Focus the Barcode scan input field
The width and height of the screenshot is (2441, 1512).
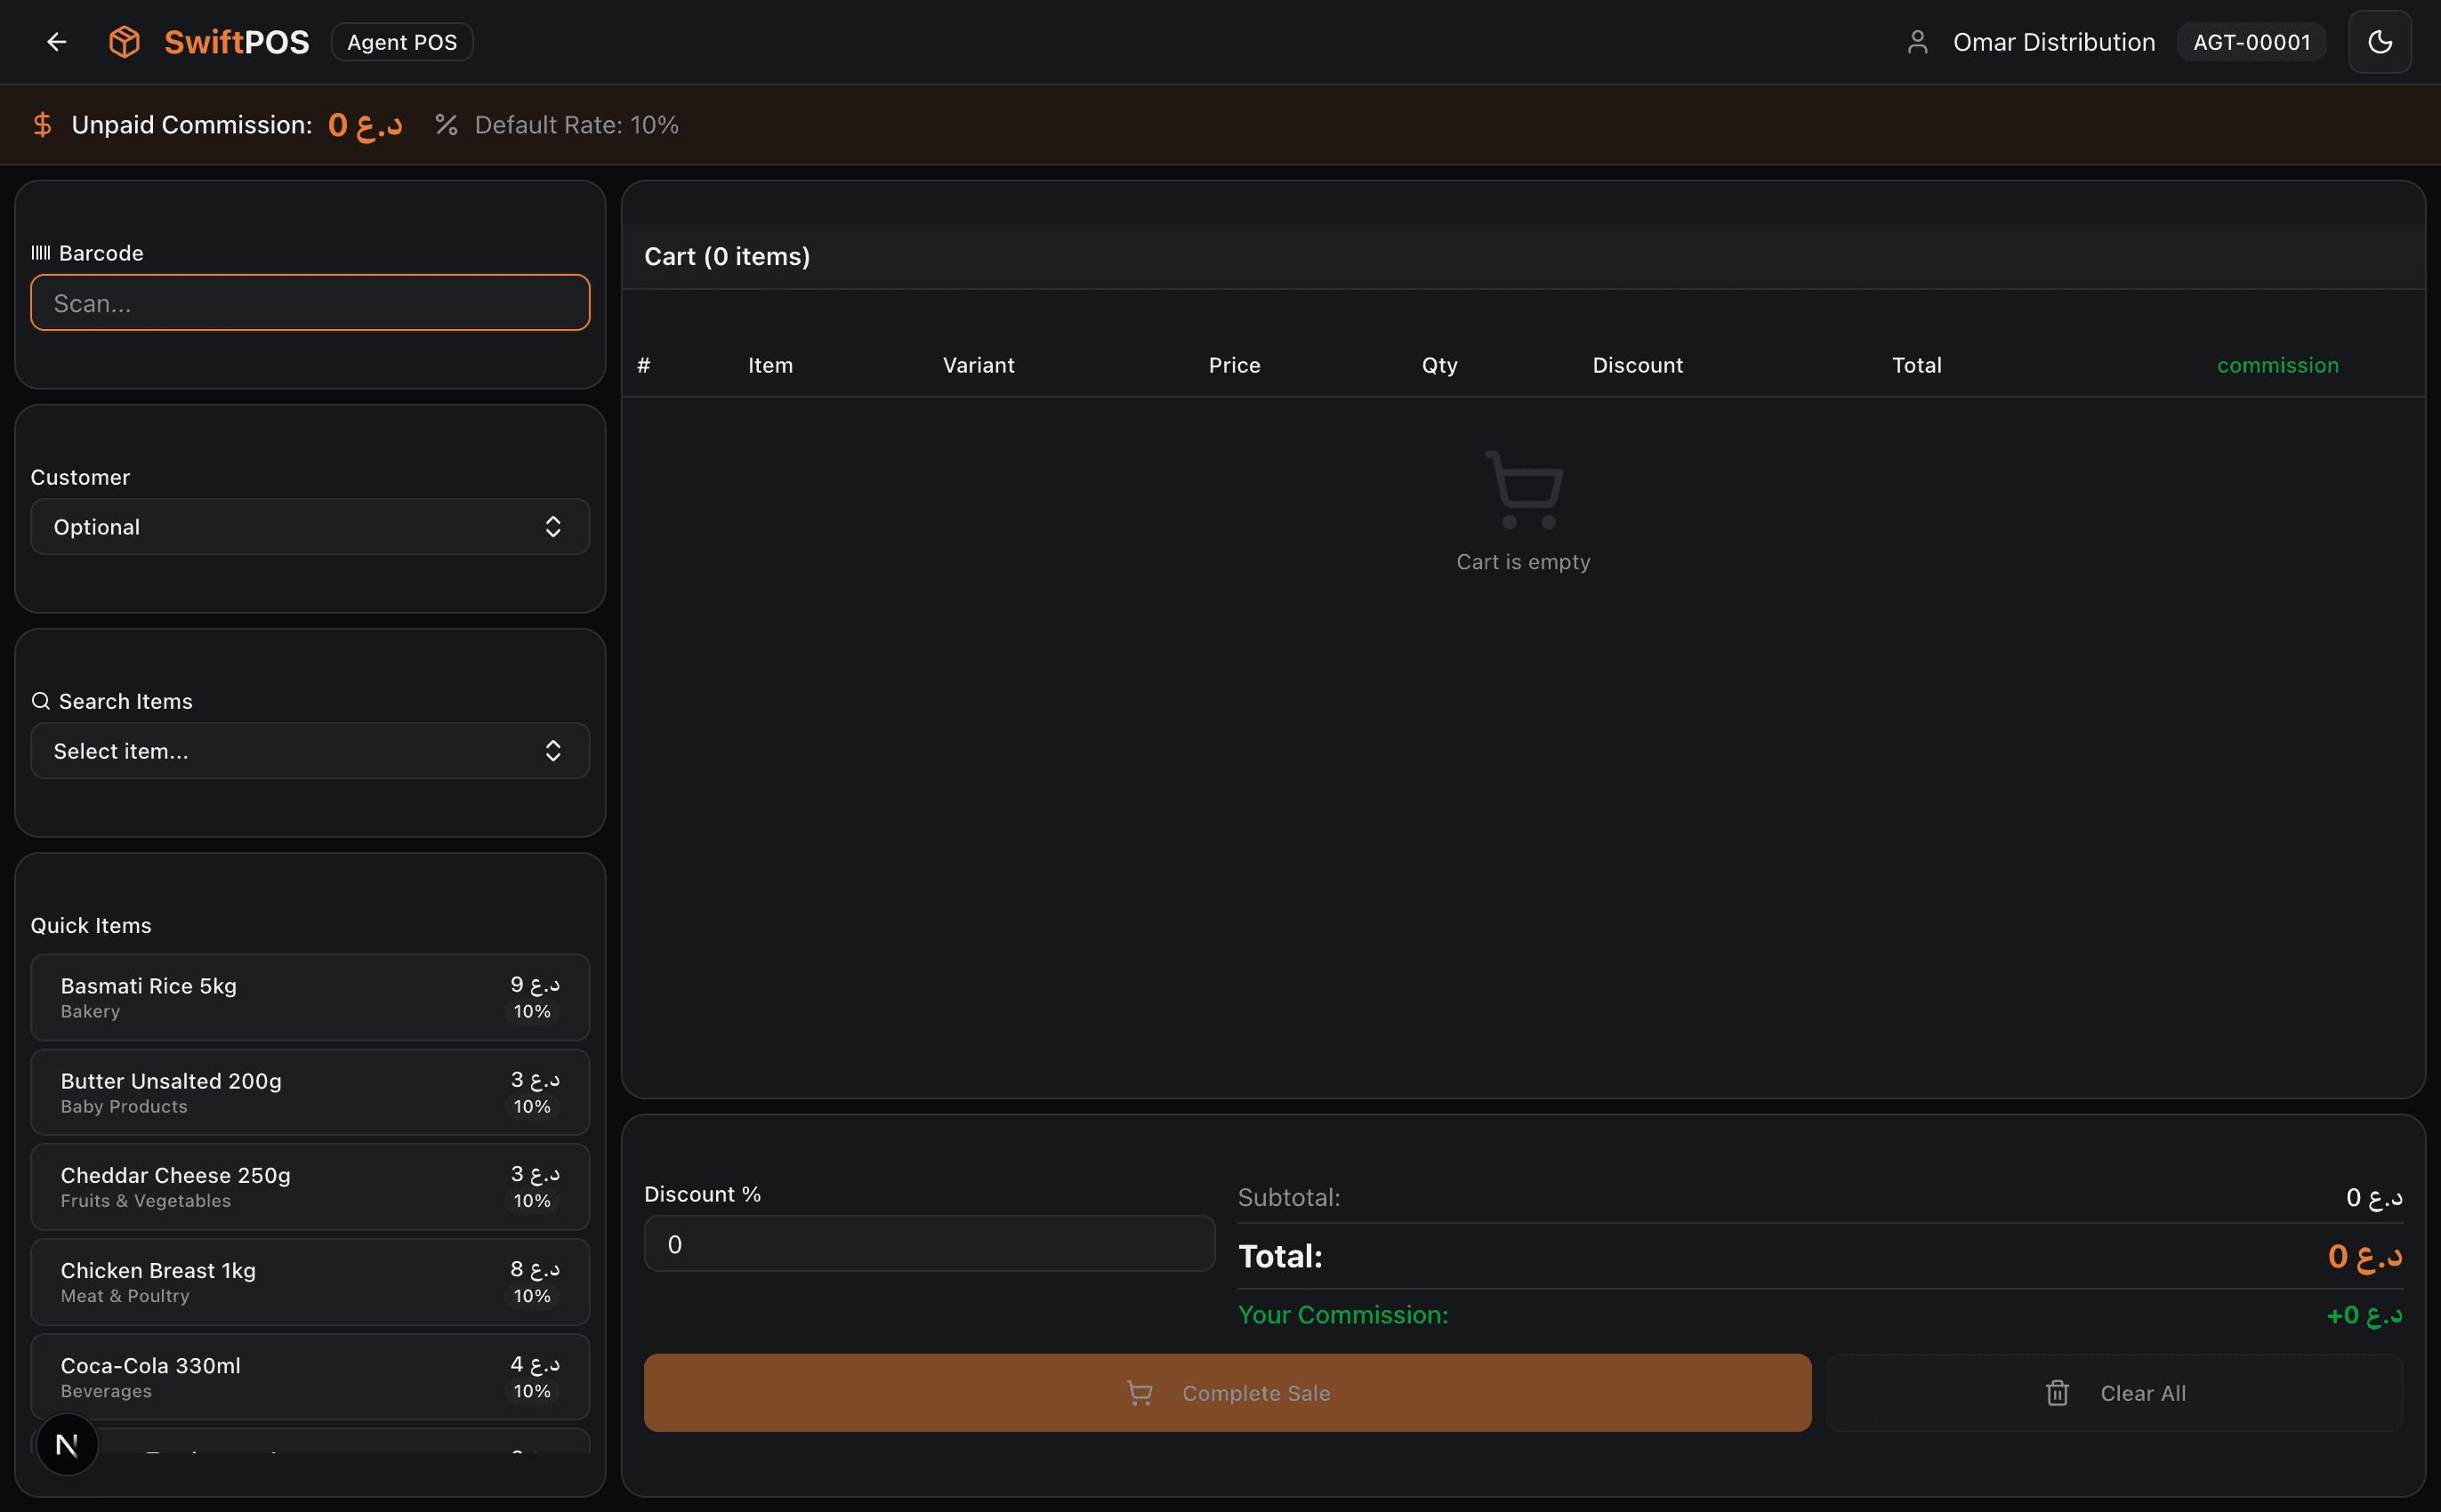(310, 303)
